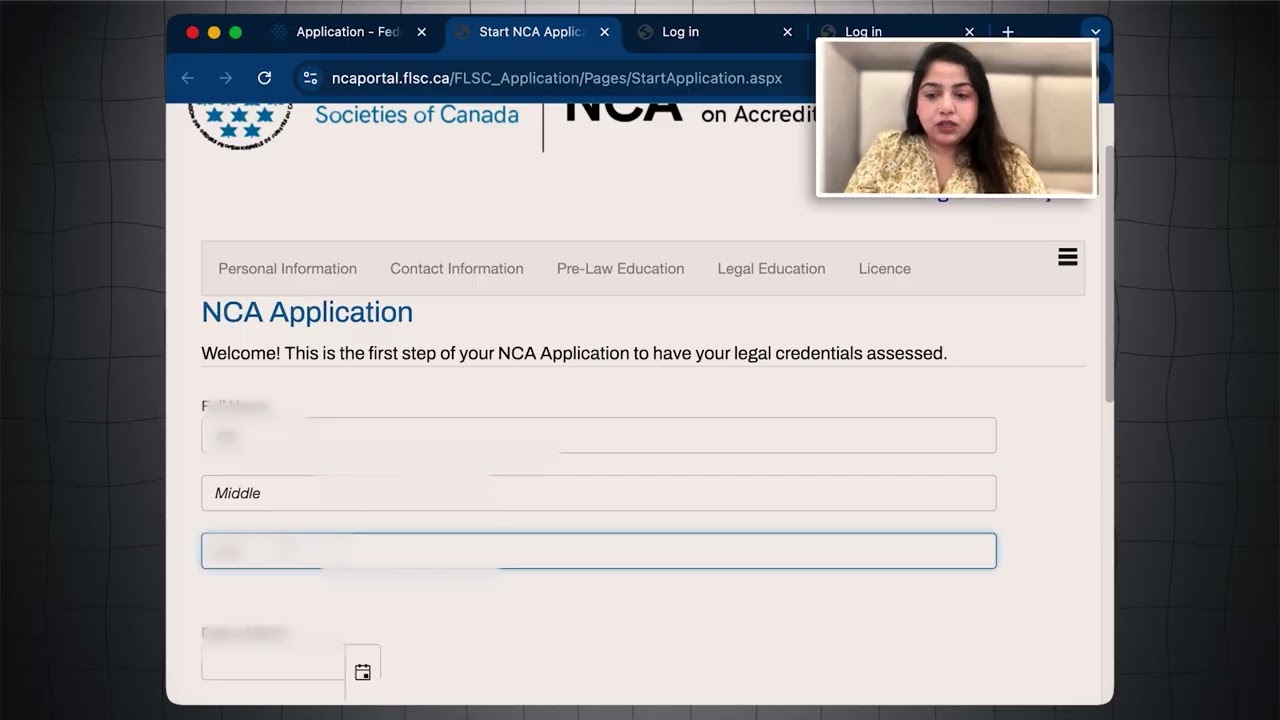
Task: Open the Pre-Law Education section
Action: pyautogui.click(x=621, y=268)
